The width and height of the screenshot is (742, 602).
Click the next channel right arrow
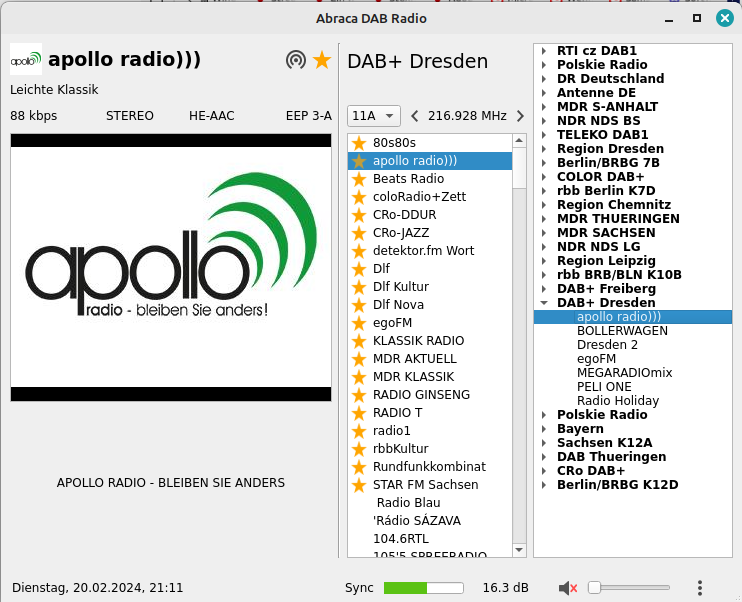coord(519,116)
